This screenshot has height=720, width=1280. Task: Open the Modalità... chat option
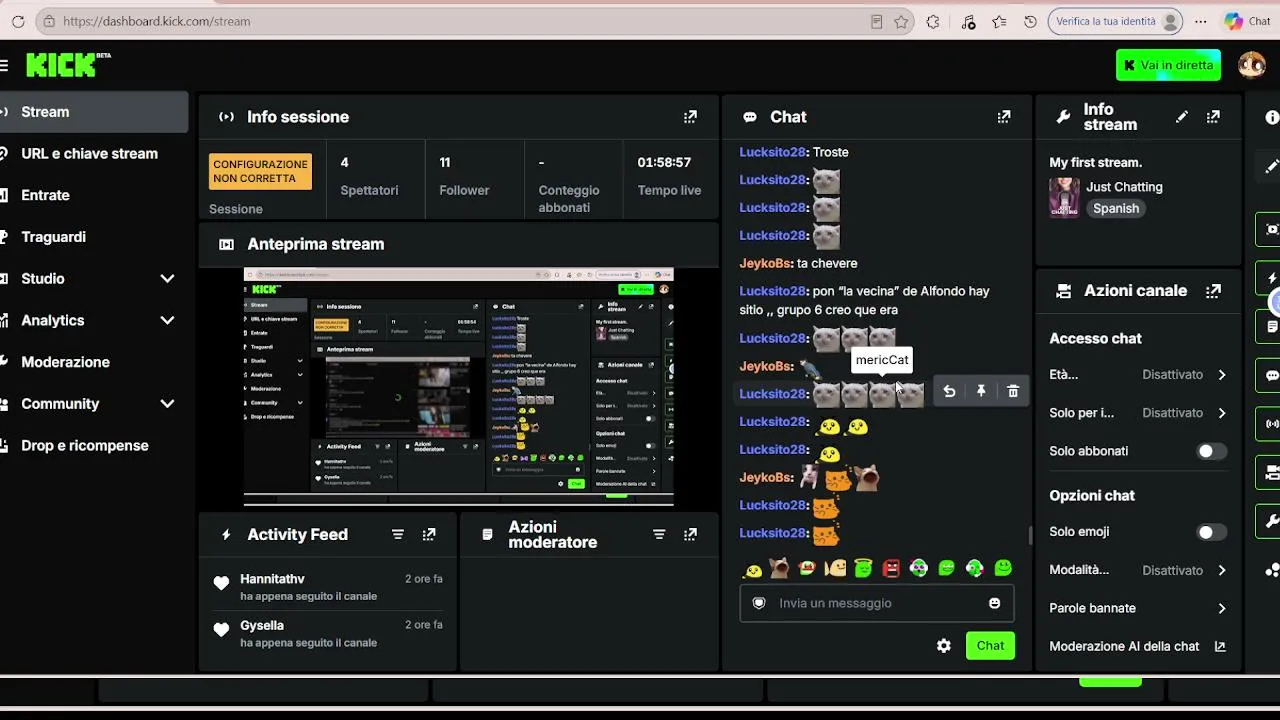1138,570
